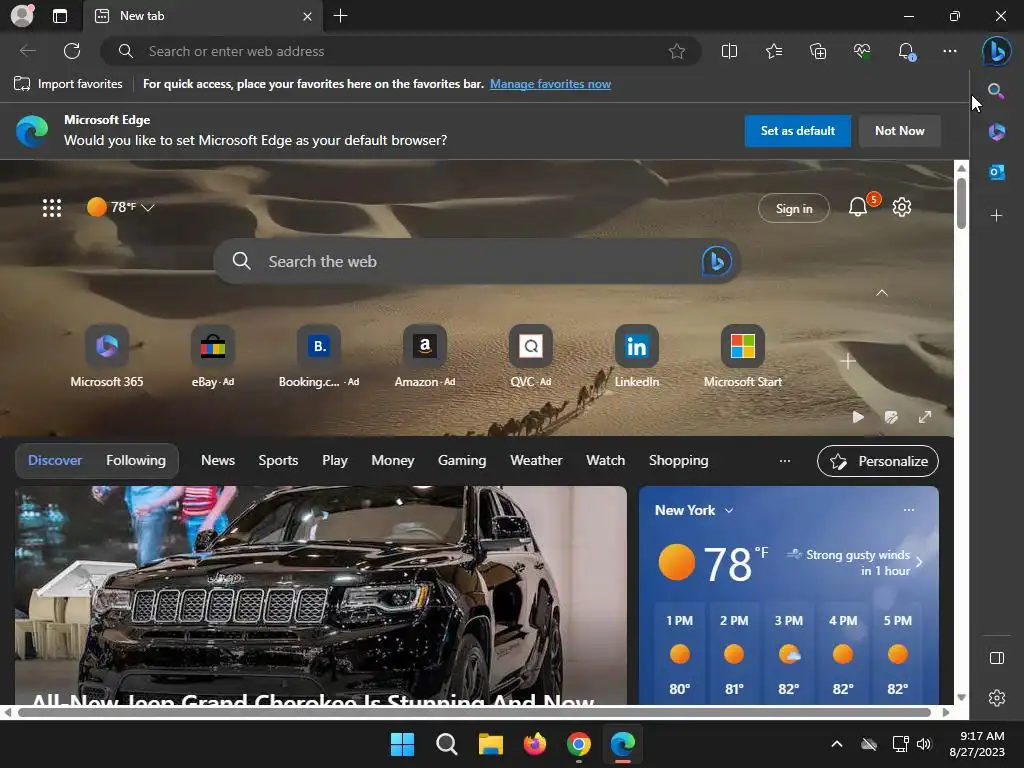
Task: Open the Gaming feed tab
Action: (x=462, y=460)
